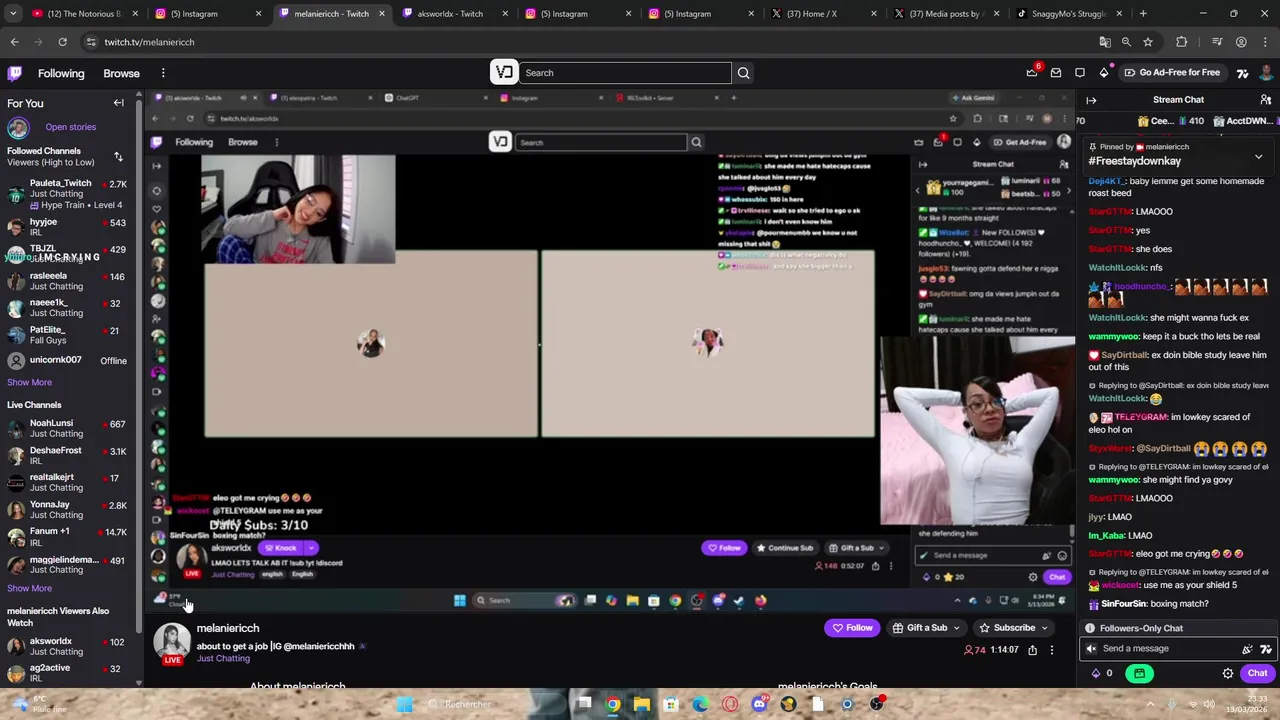
Task: Open the user avatar menu
Action: click(1266, 73)
